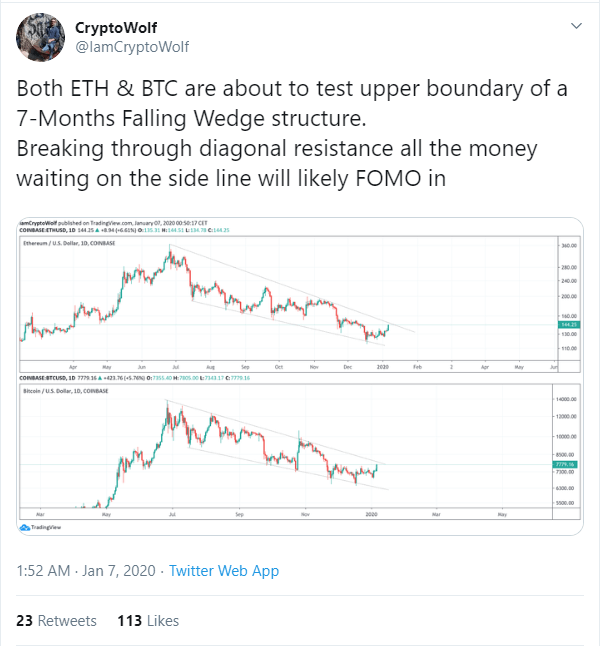Click the COINBASE:BTCUSD symbol header

point(43,378)
